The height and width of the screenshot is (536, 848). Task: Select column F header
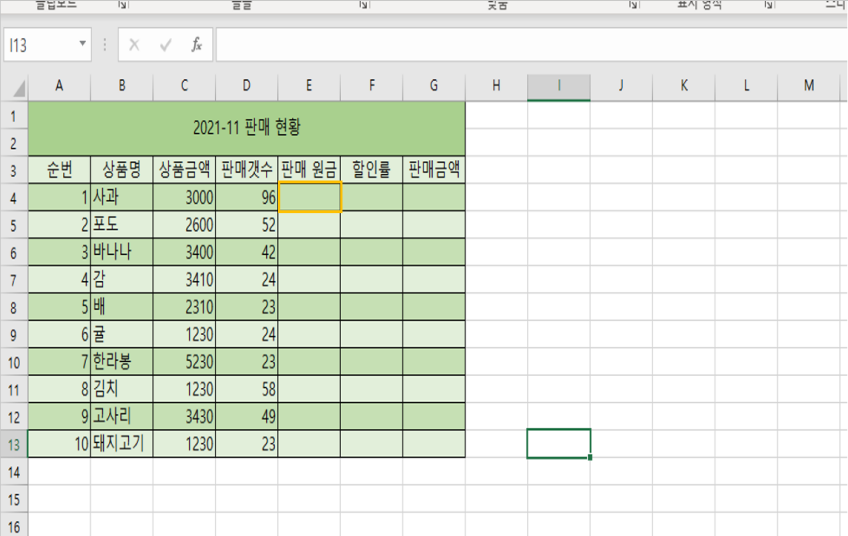372,85
